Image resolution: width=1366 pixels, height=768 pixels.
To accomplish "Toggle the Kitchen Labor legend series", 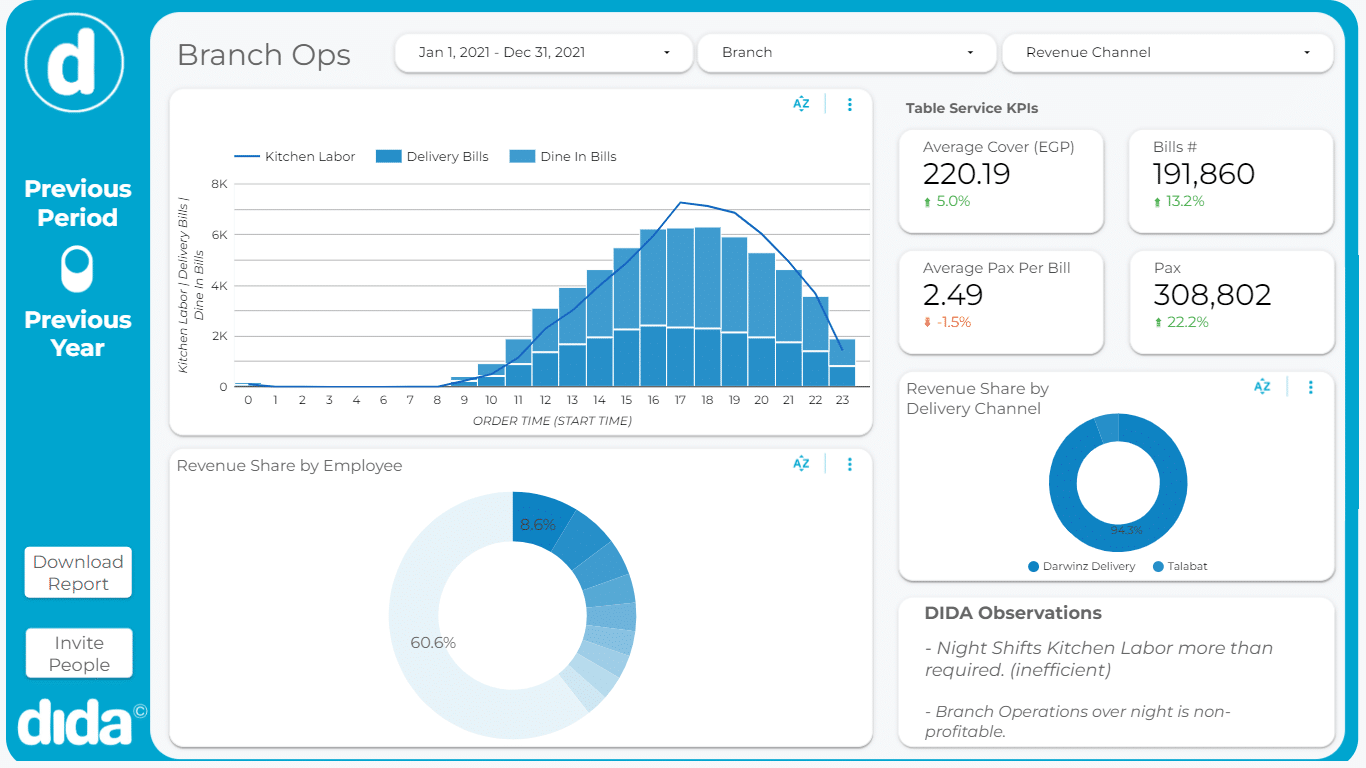I will [295, 157].
